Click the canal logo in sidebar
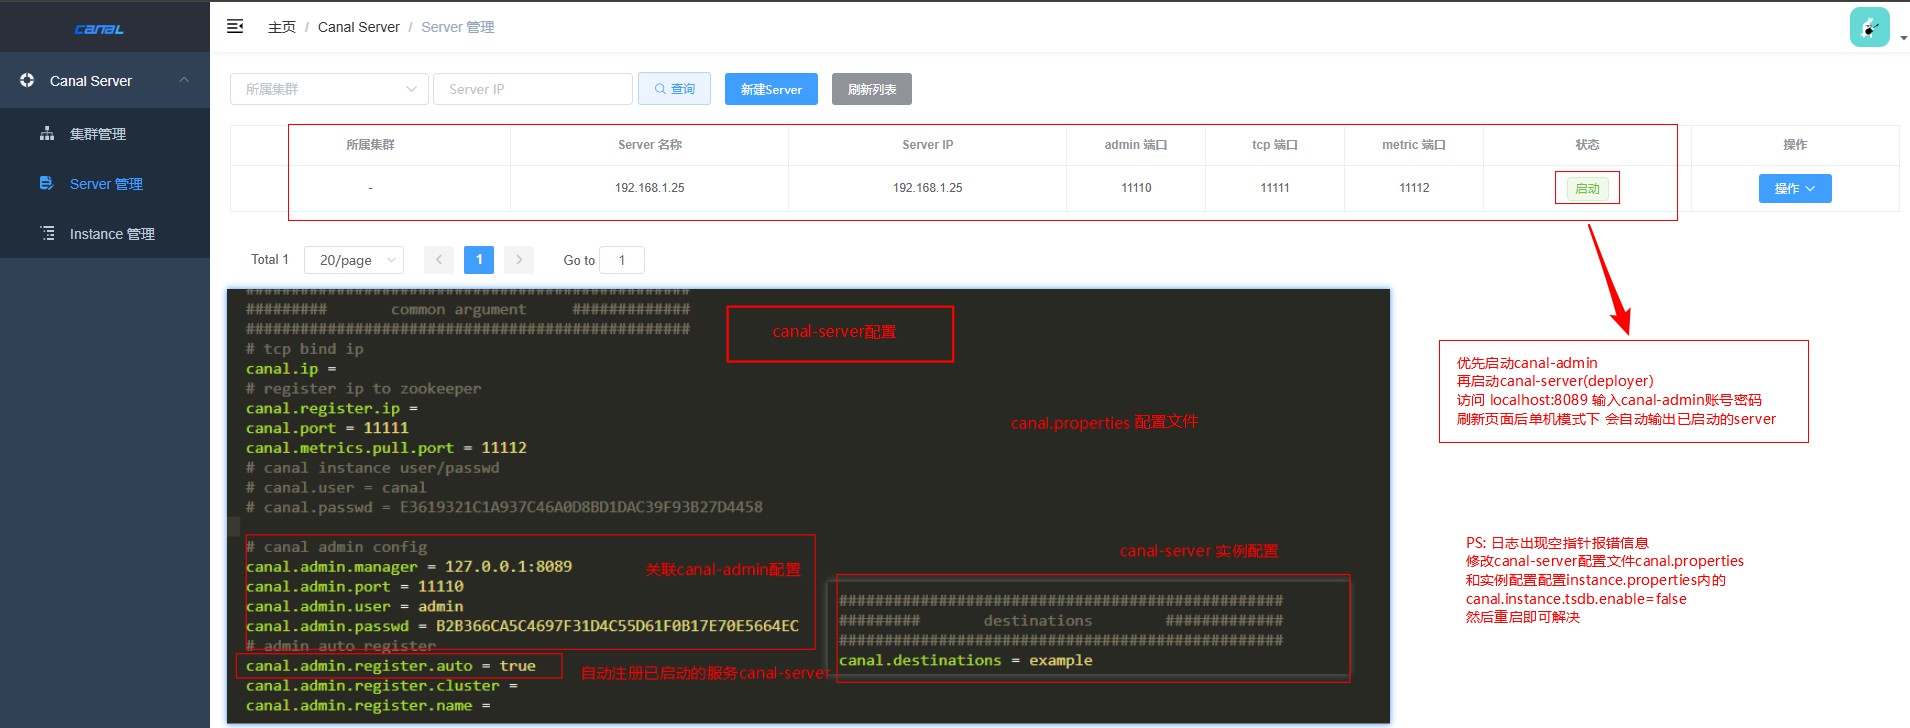 [x=99, y=29]
